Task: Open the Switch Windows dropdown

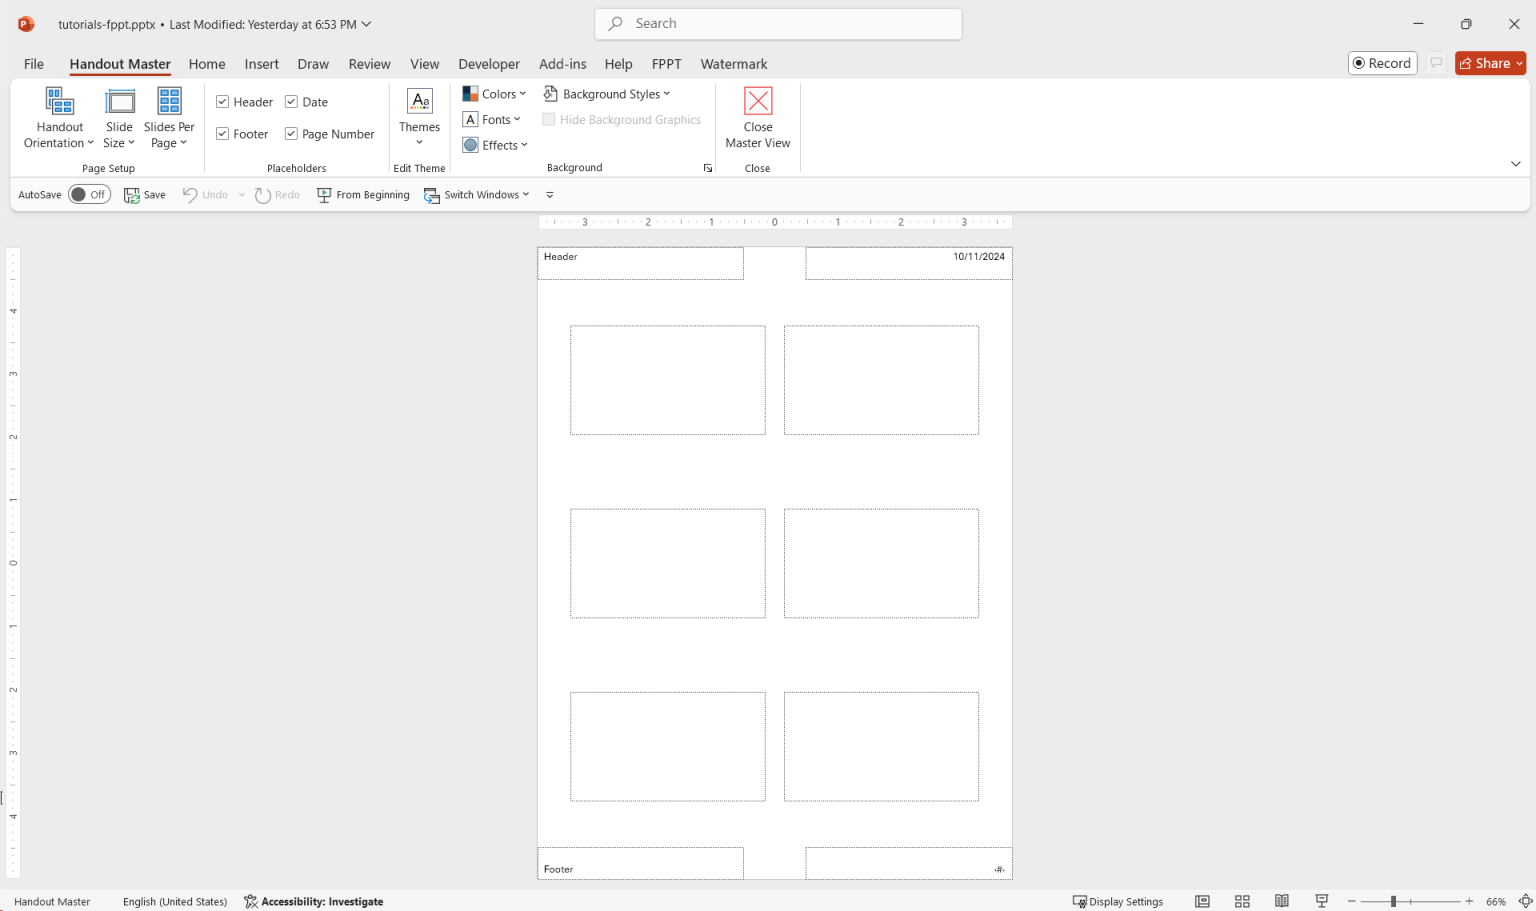Action: click(477, 194)
